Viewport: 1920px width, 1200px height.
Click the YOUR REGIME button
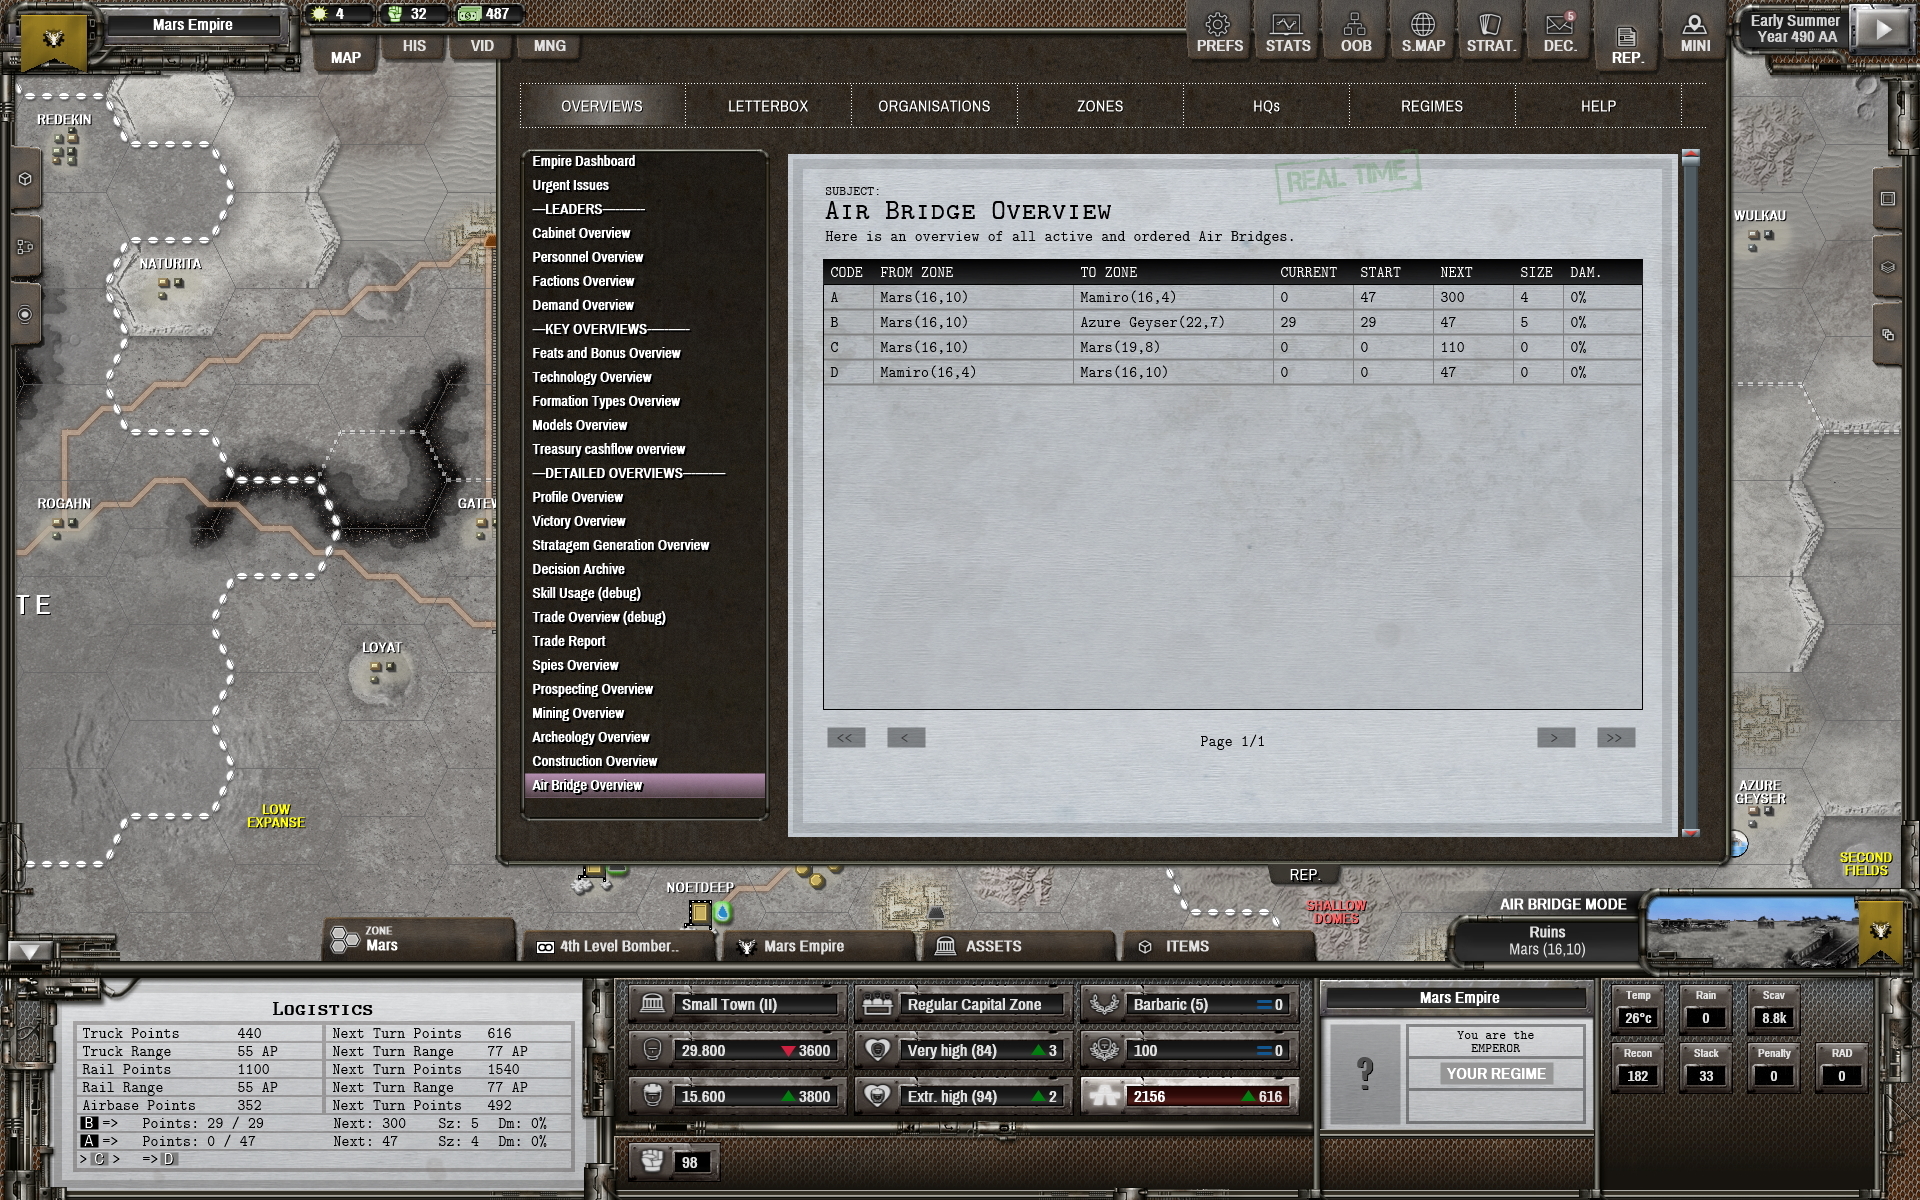point(1495,1073)
